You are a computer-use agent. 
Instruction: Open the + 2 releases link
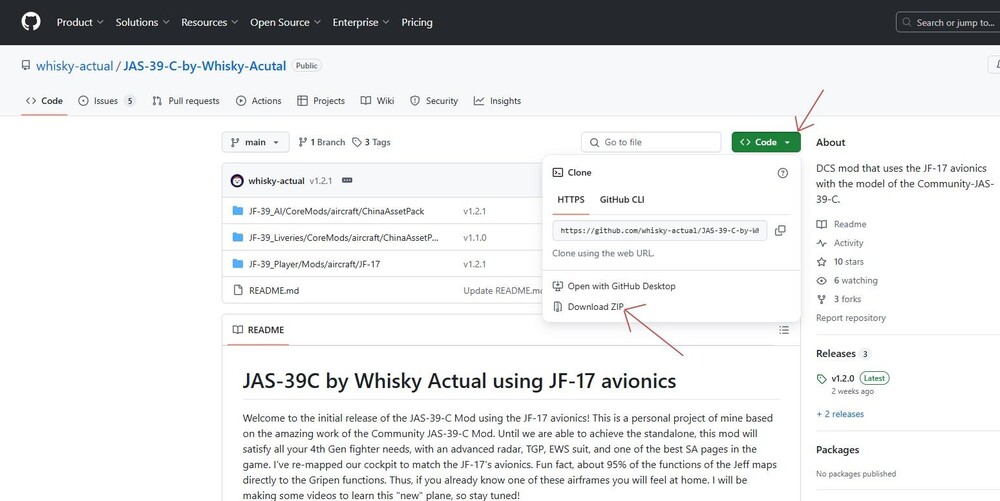(840, 414)
